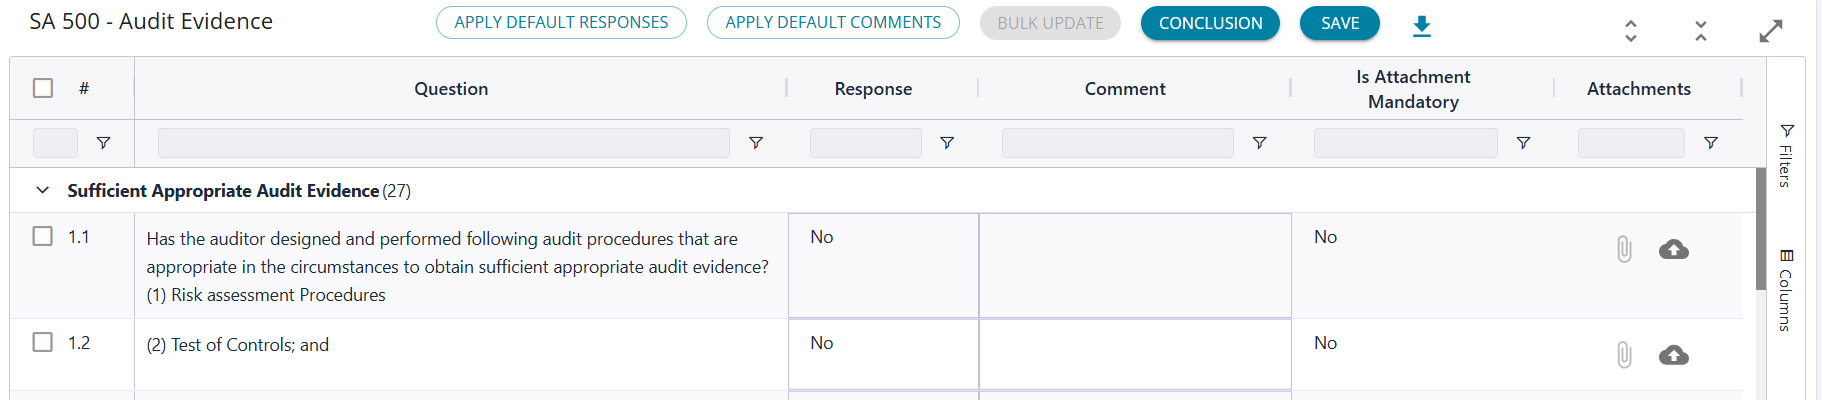
Task: Click the Comment column filter icon
Action: click(x=1259, y=143)
